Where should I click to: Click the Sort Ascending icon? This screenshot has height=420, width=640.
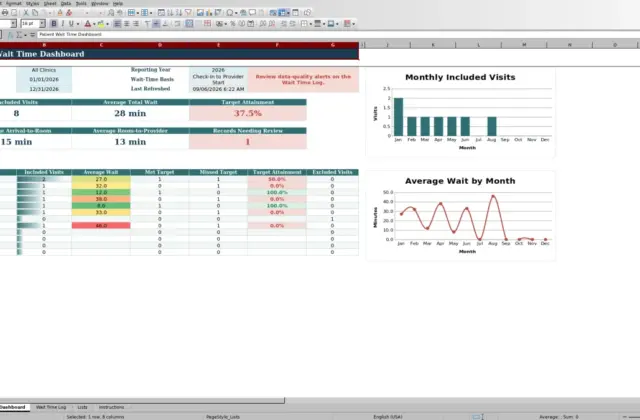point(170,13)
